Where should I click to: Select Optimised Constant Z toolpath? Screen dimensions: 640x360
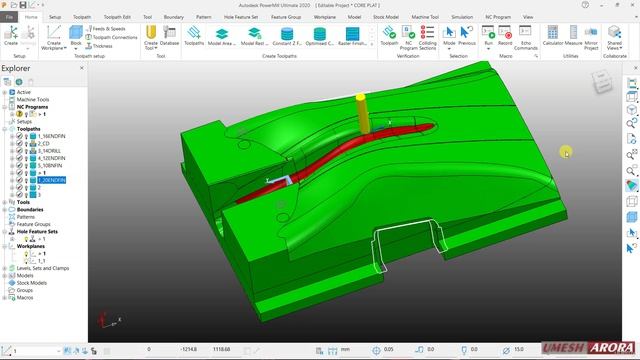[x=320, y=36]
